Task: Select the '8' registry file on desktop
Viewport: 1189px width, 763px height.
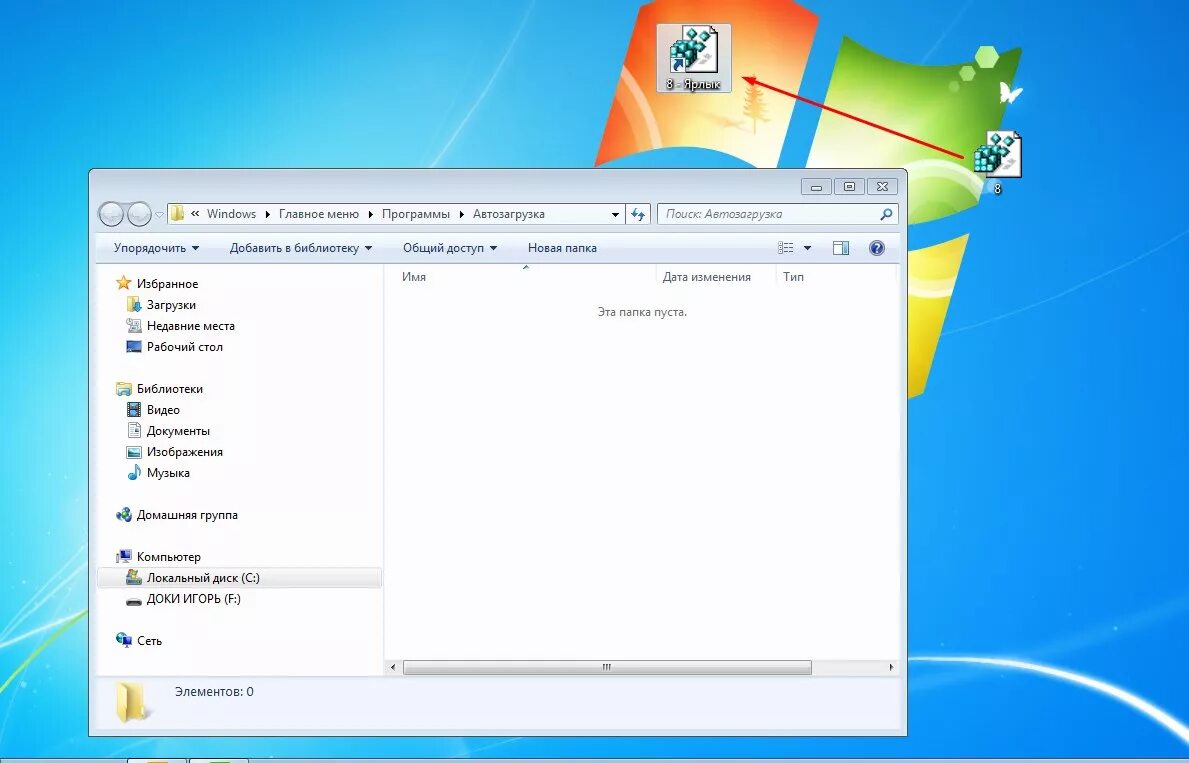Action: click(997, 163)
